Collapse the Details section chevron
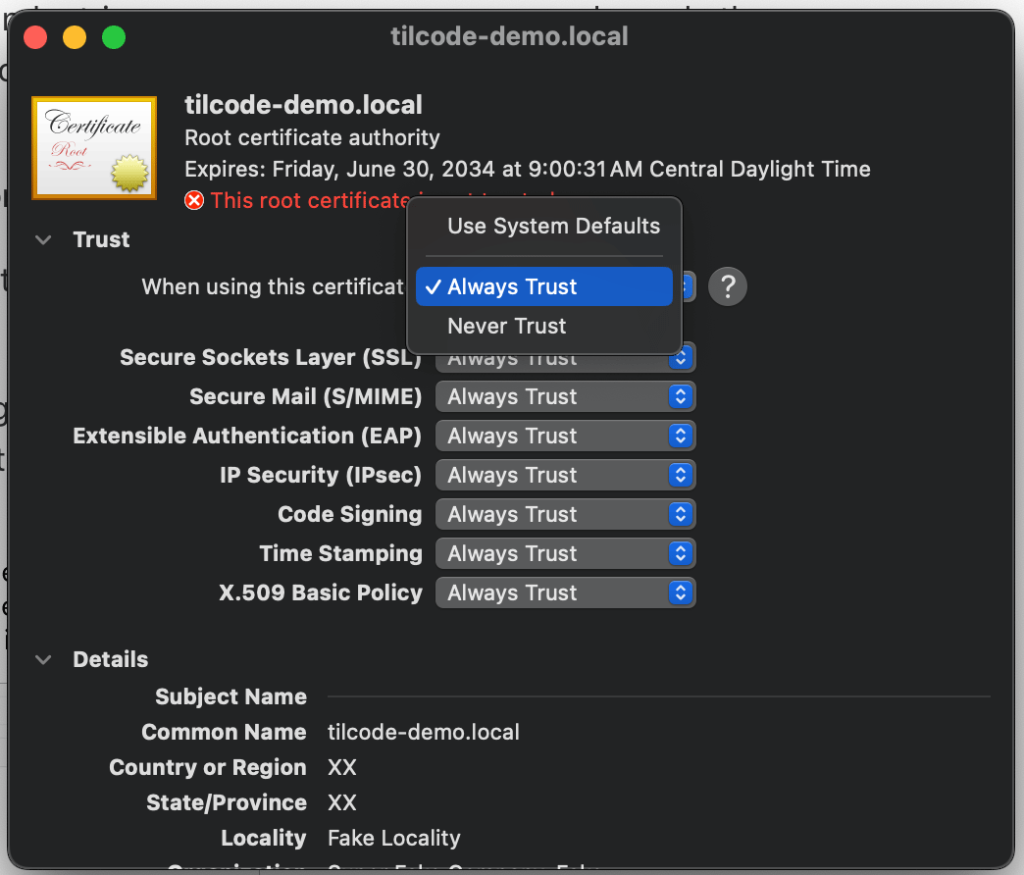 tap(43, 660)
